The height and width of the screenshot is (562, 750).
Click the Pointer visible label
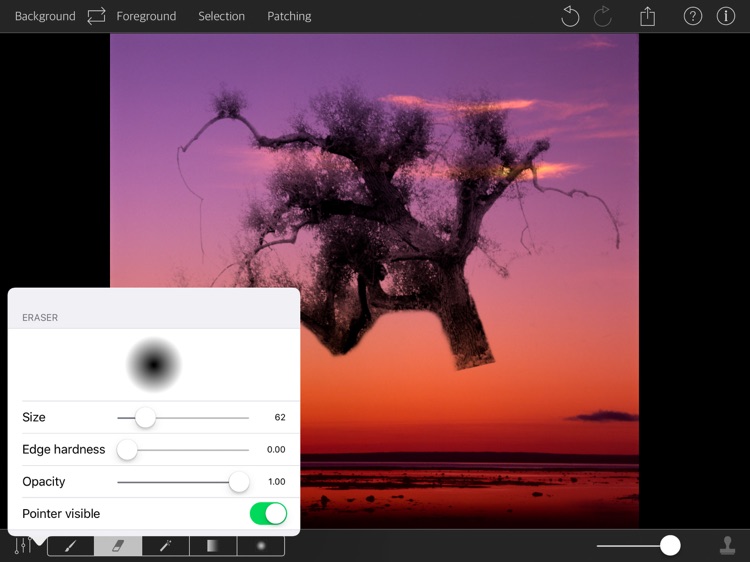(x=61, y=514)
